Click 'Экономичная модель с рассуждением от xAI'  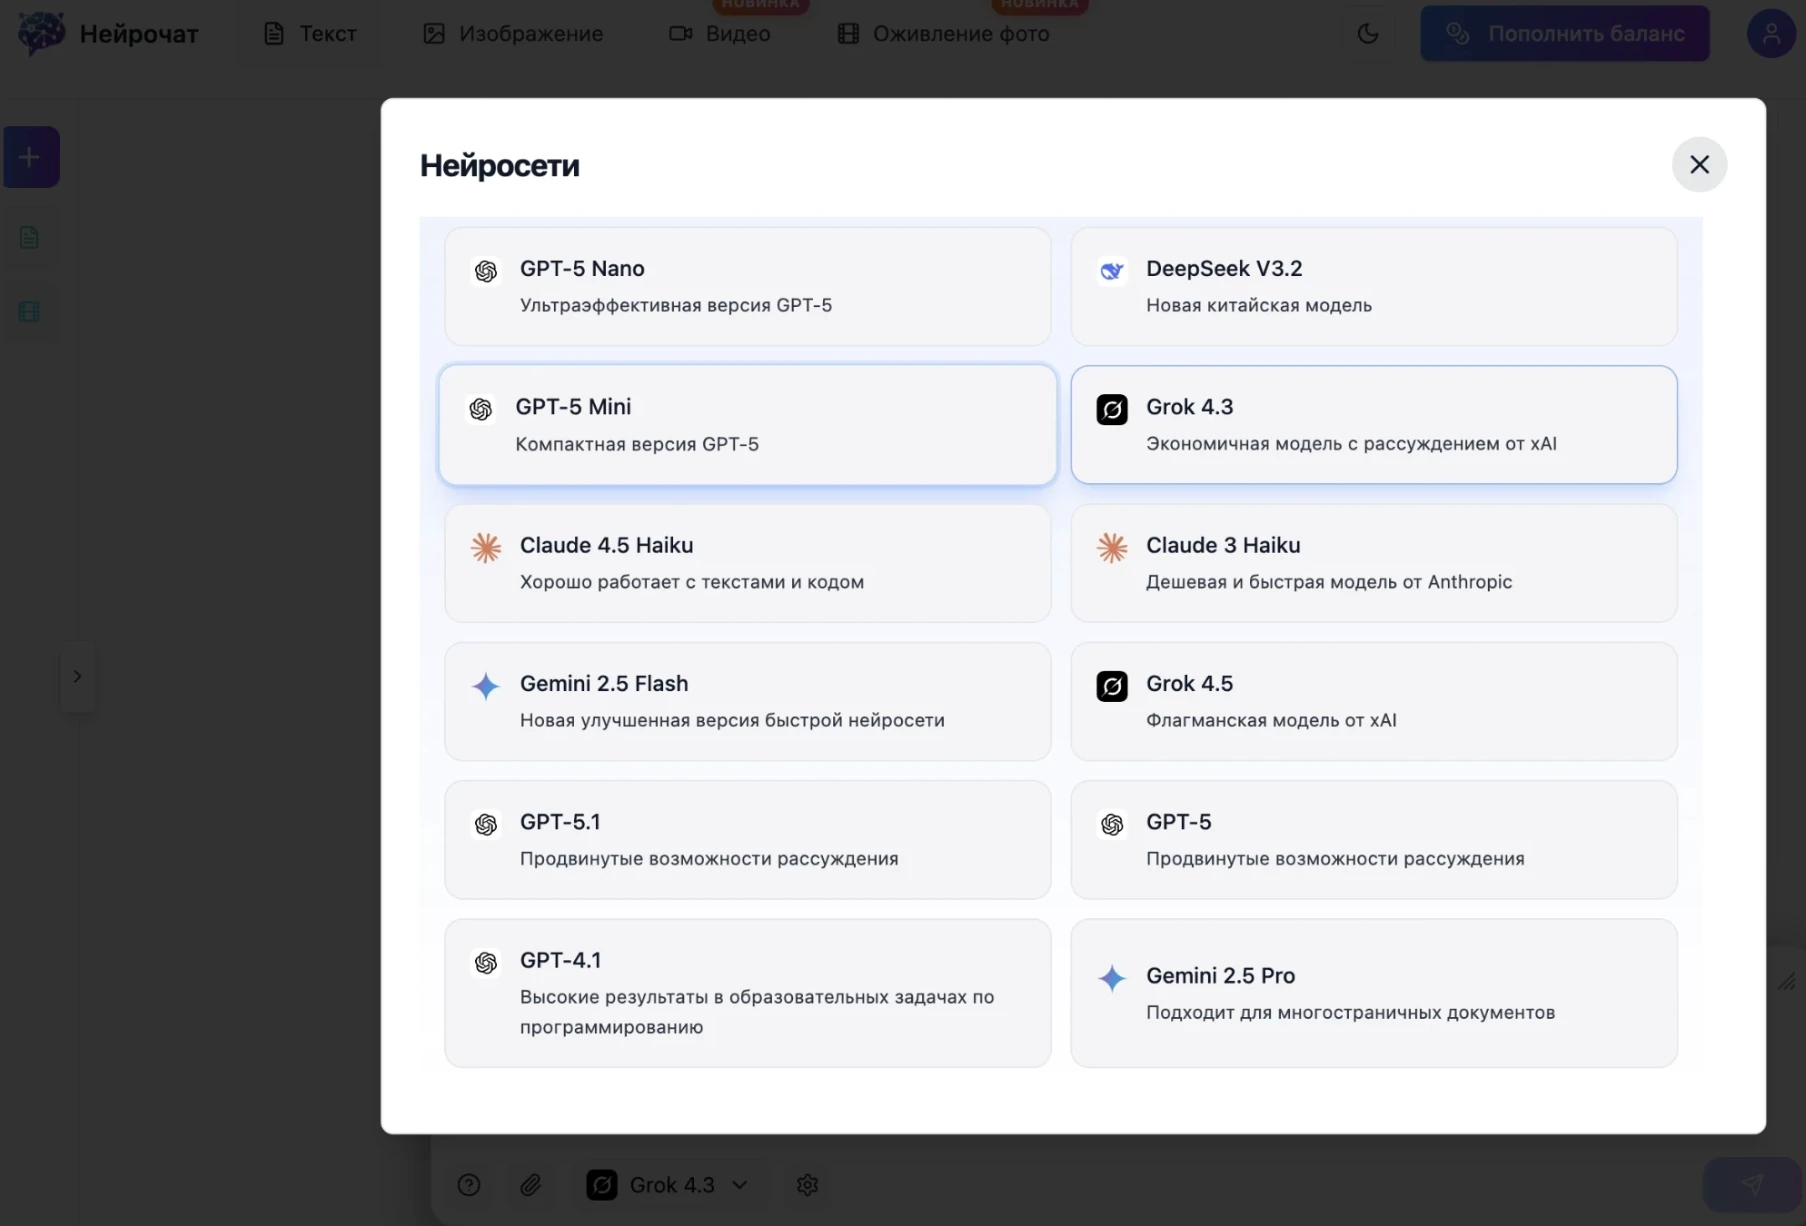pos(1351,444)
